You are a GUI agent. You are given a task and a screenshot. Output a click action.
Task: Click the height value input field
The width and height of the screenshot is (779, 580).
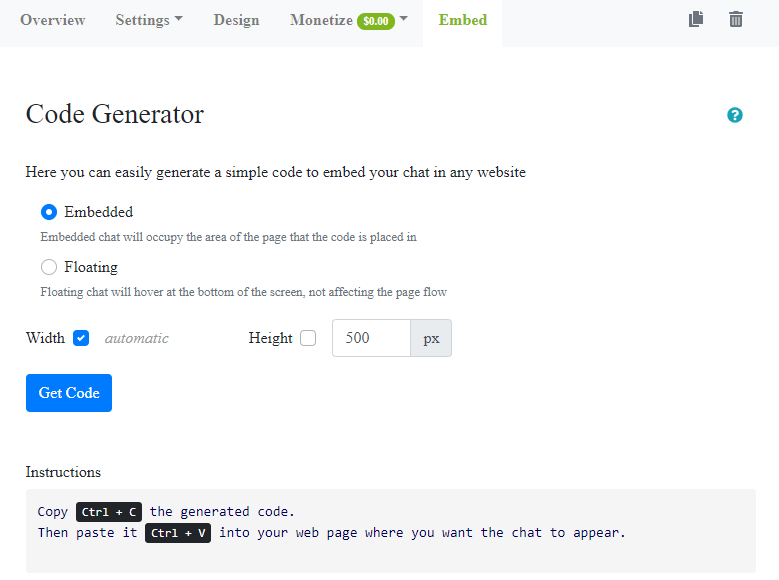(371, 338)
